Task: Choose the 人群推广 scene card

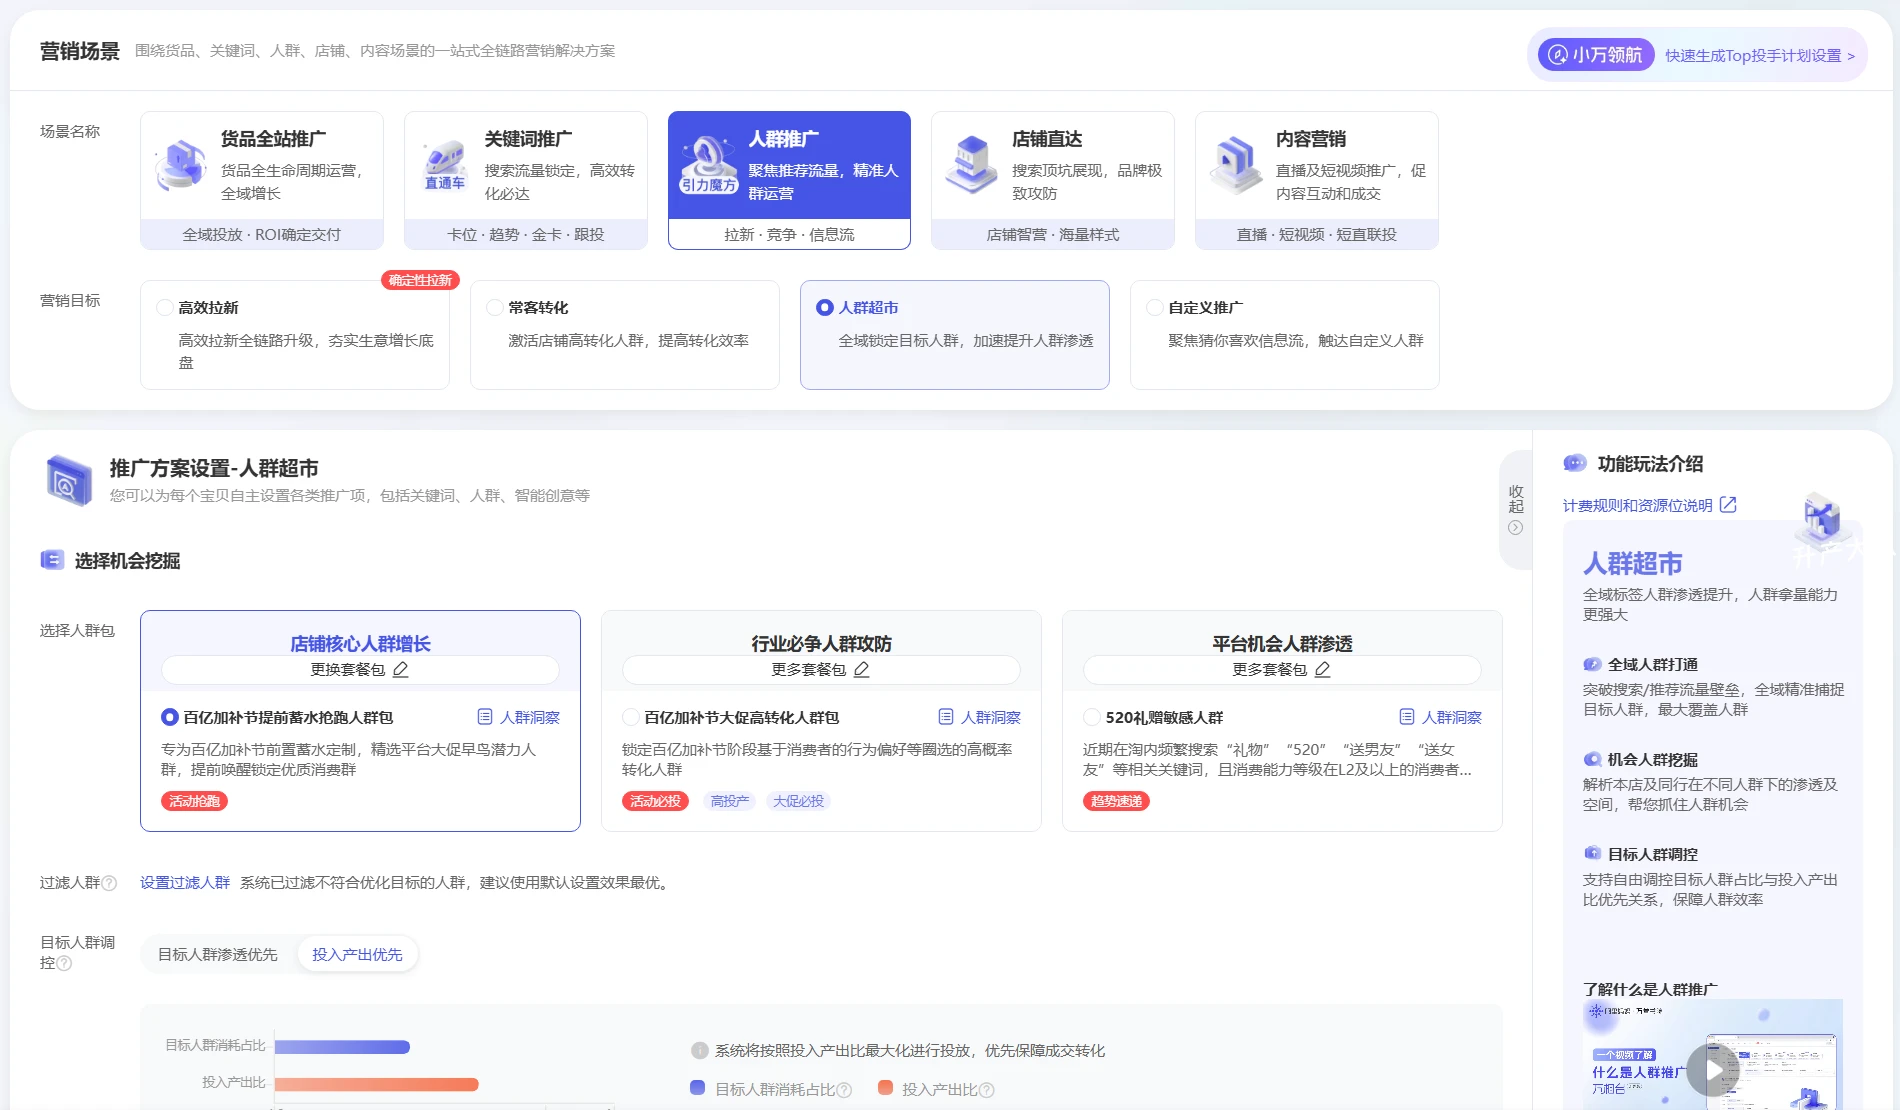Action: coord(789,180)
